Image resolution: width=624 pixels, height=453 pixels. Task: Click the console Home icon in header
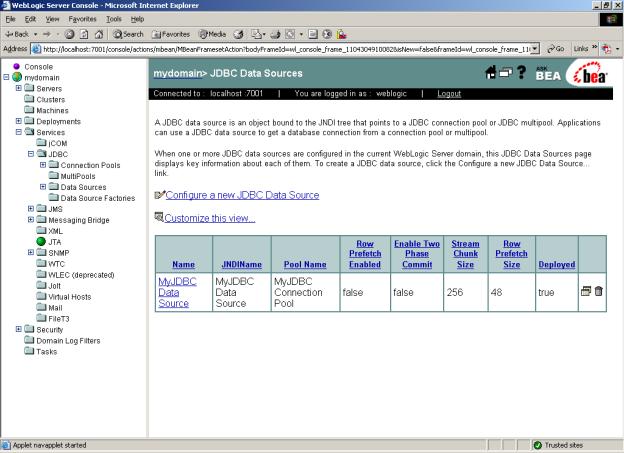coord(491,72)
